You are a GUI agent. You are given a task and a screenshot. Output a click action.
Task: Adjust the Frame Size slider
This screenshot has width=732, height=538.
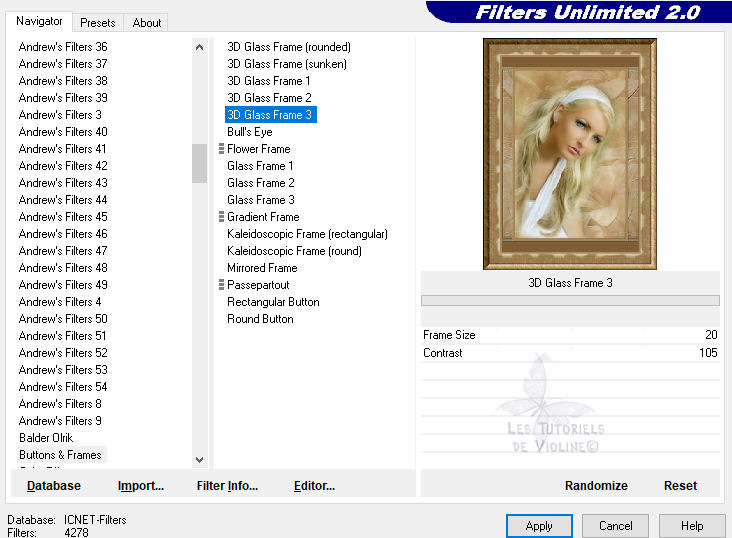click(570, 335)
